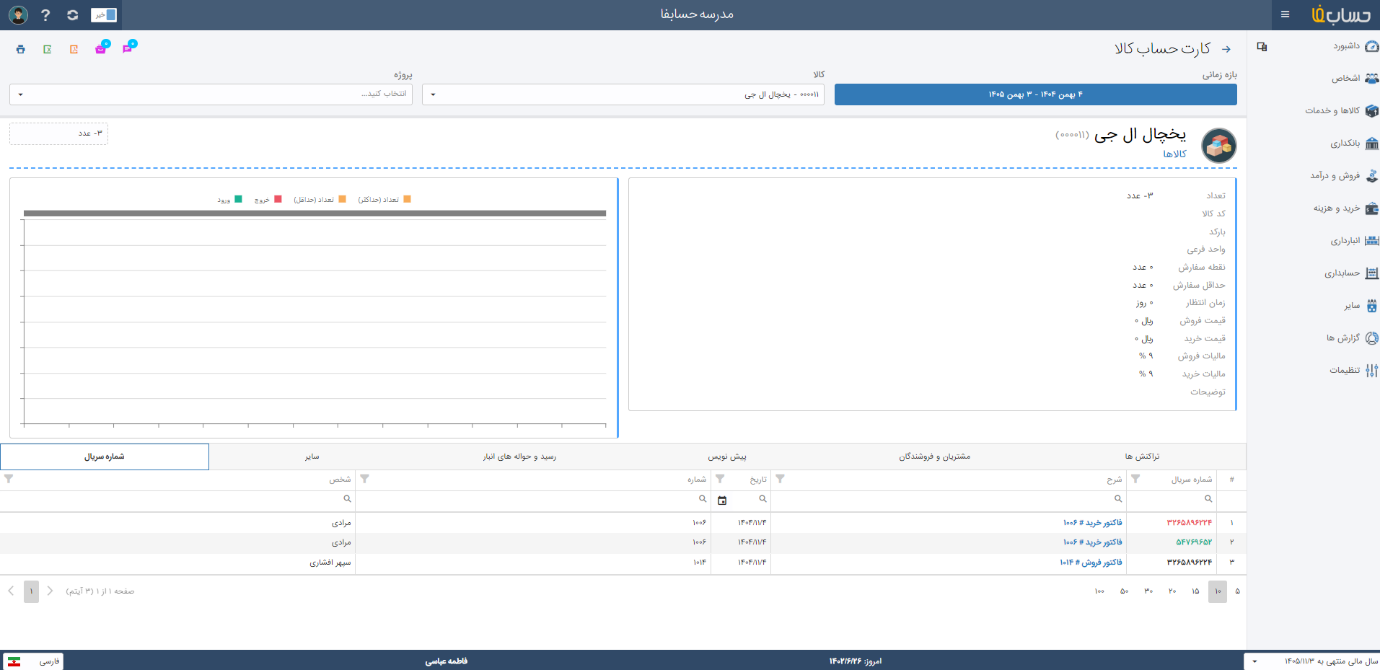Open the اشخاص people sidebar icon
Viewport: 1380px width, 670px height.
point(1371,78)
